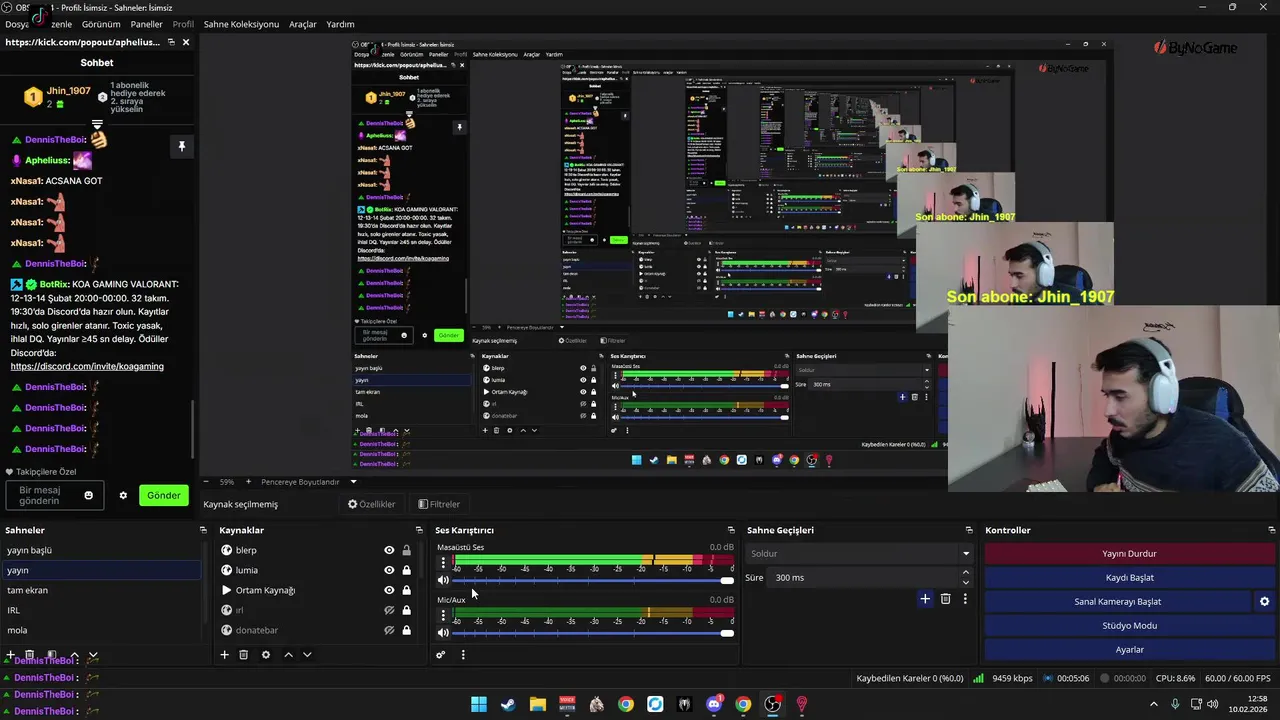Close the Kick chat dock
Screen dimensions: 1280x720
pos(185,42)
